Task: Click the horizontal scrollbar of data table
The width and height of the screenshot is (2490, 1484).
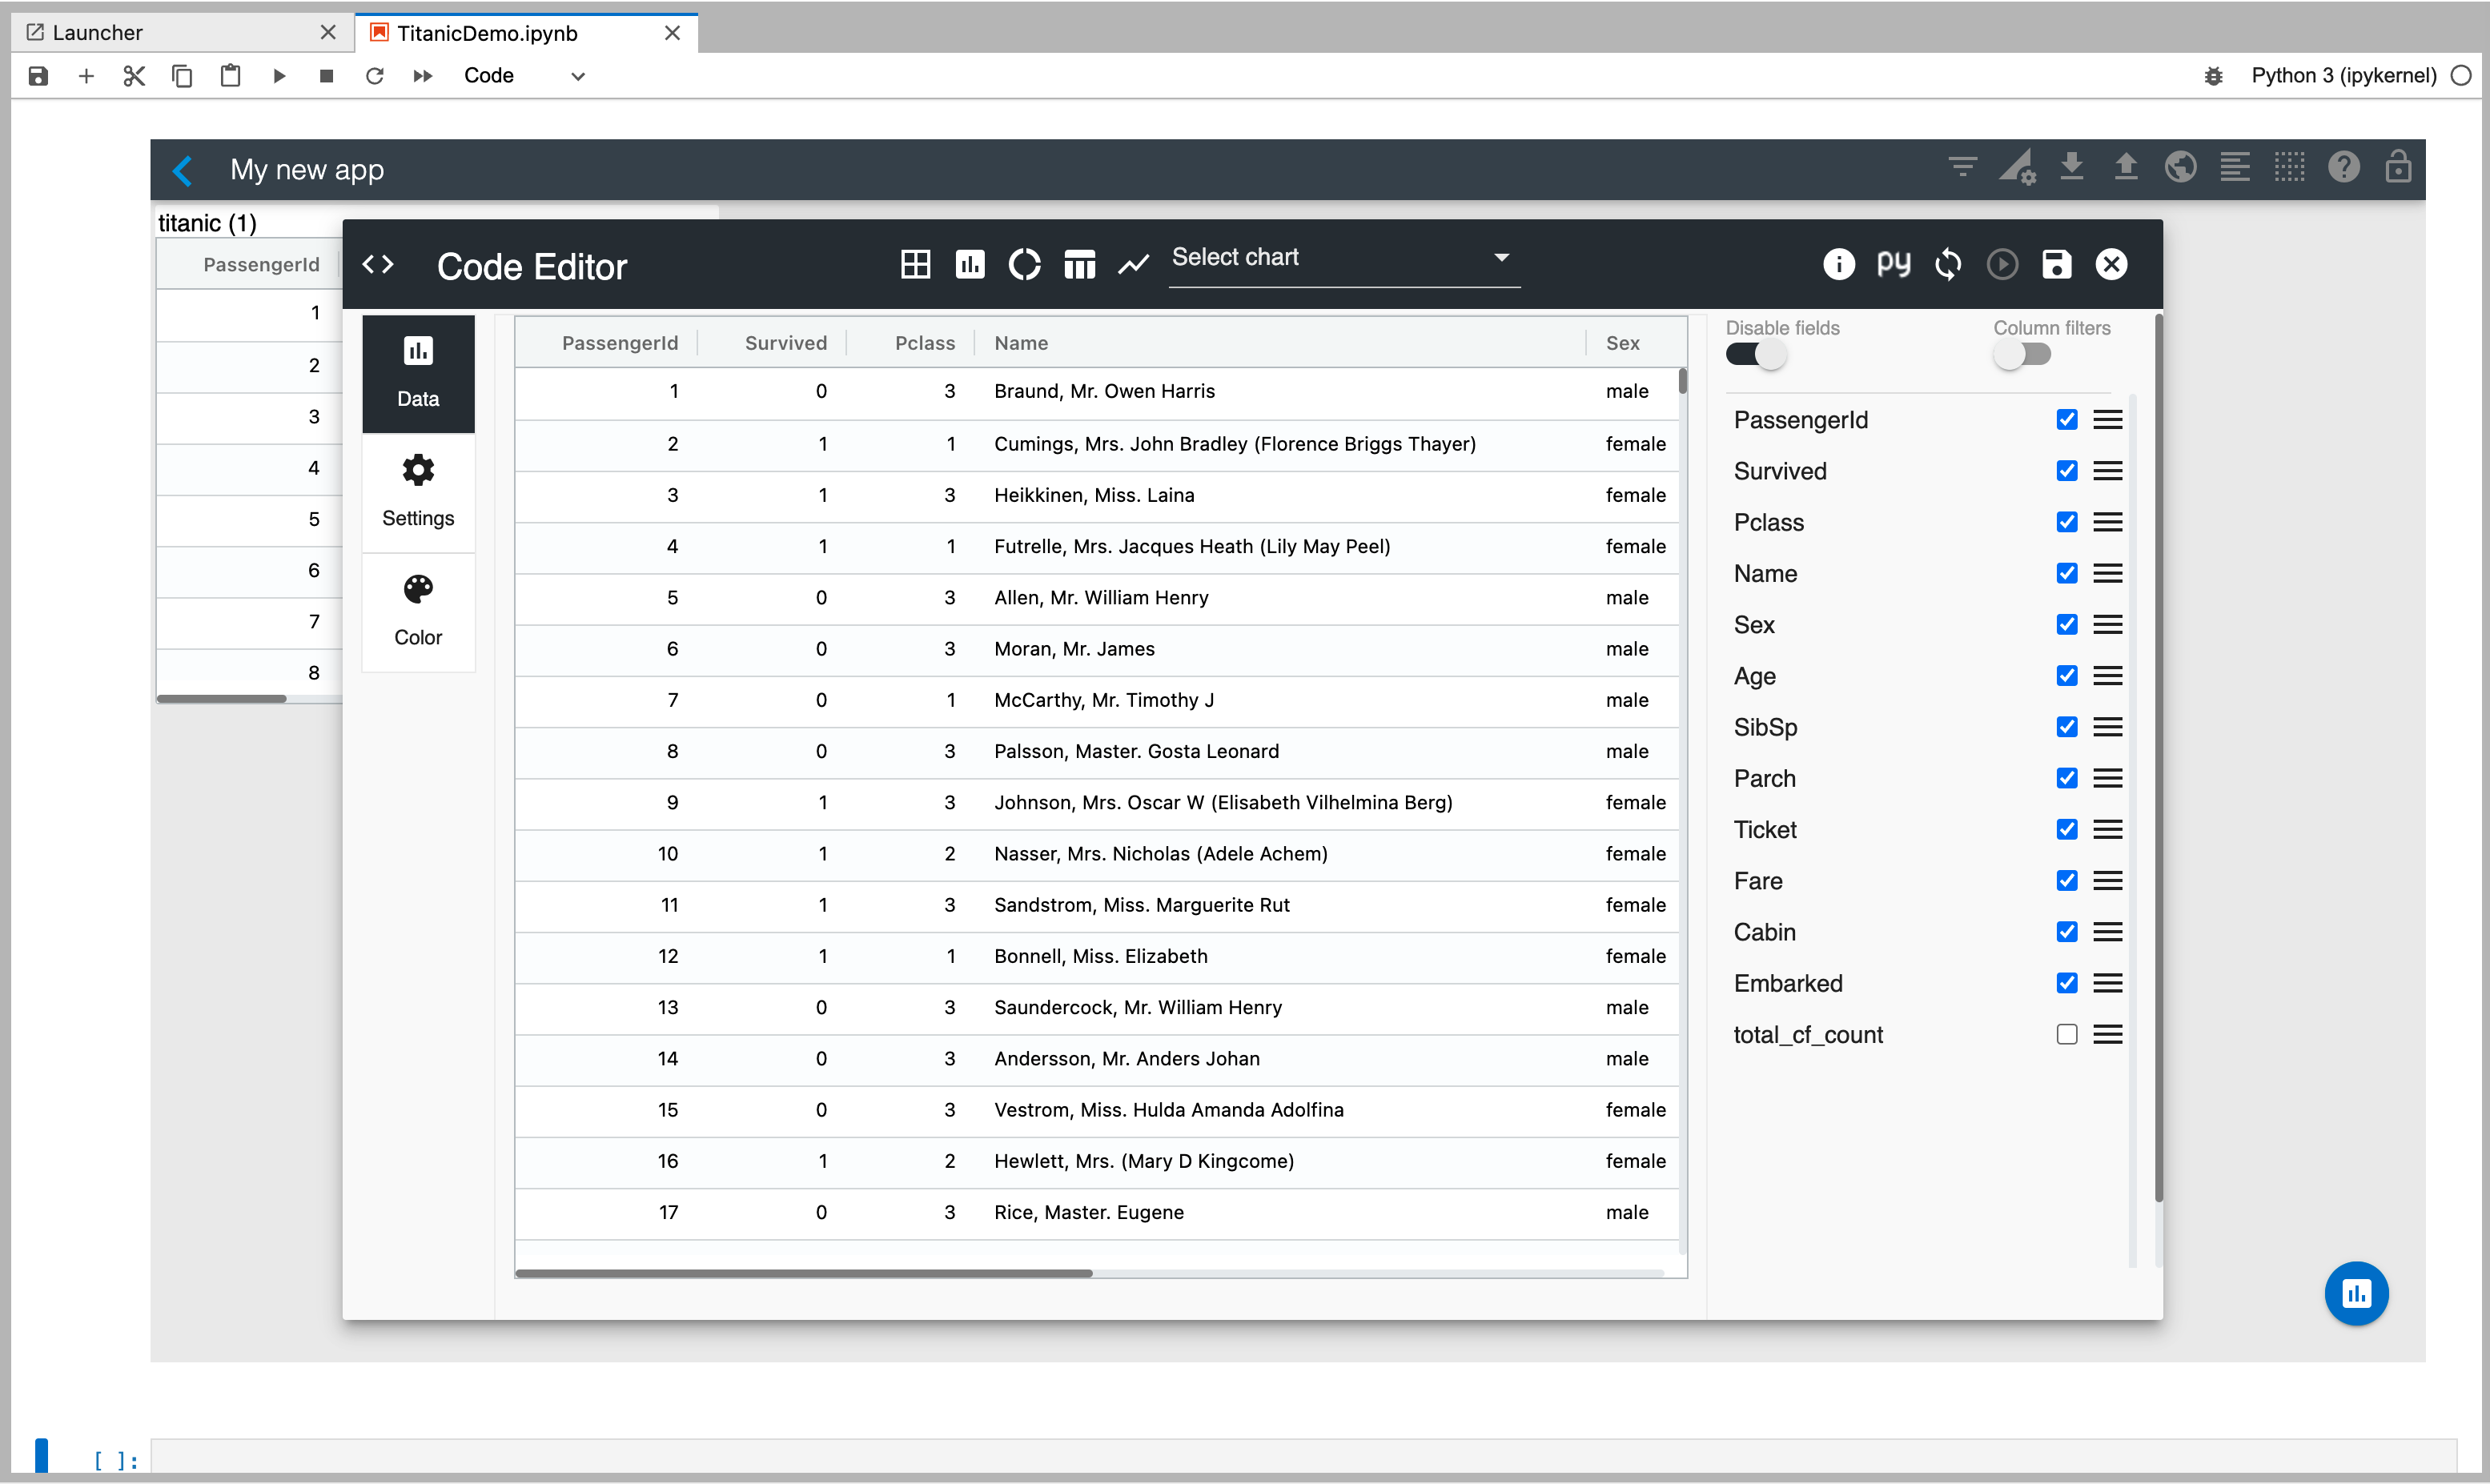Action: 803,1273
